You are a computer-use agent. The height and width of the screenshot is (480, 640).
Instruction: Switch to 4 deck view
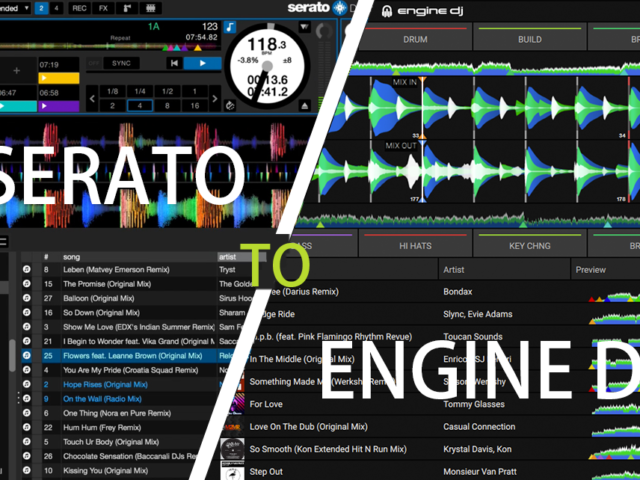click(56, 8)
